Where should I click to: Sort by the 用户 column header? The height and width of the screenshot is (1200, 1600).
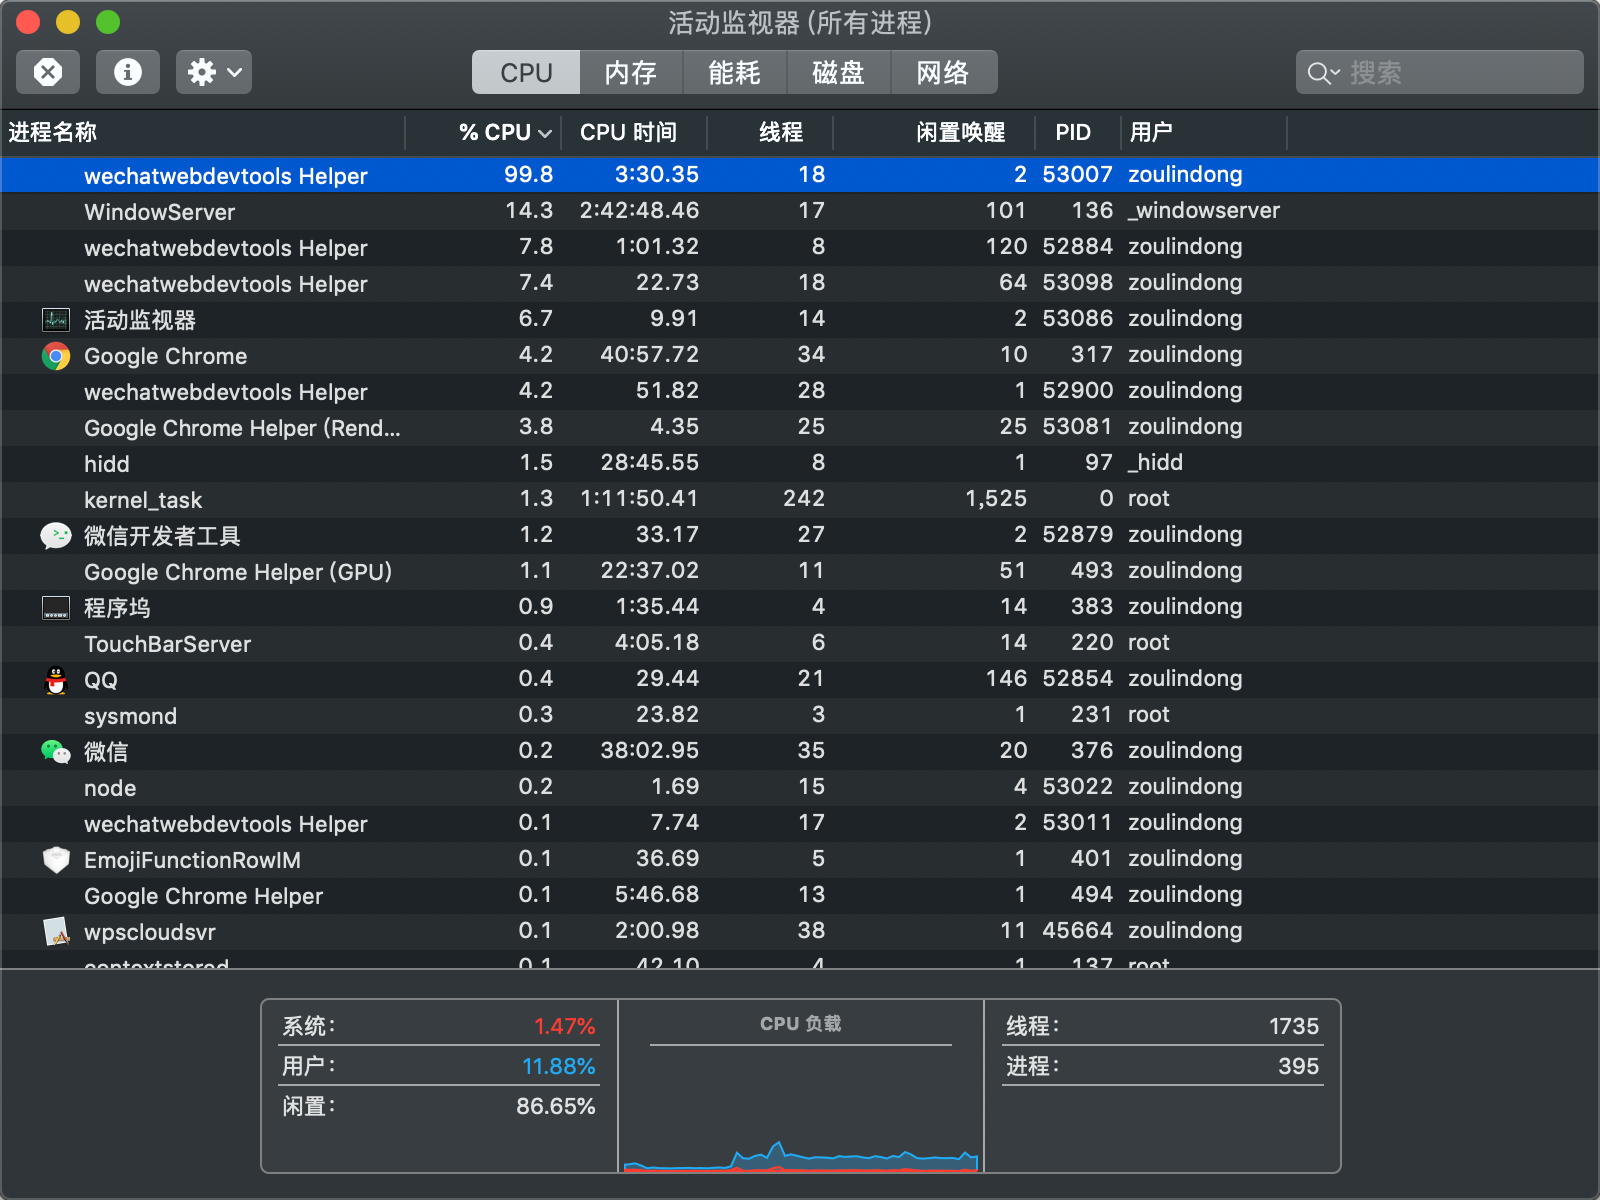coord(1203,132)
